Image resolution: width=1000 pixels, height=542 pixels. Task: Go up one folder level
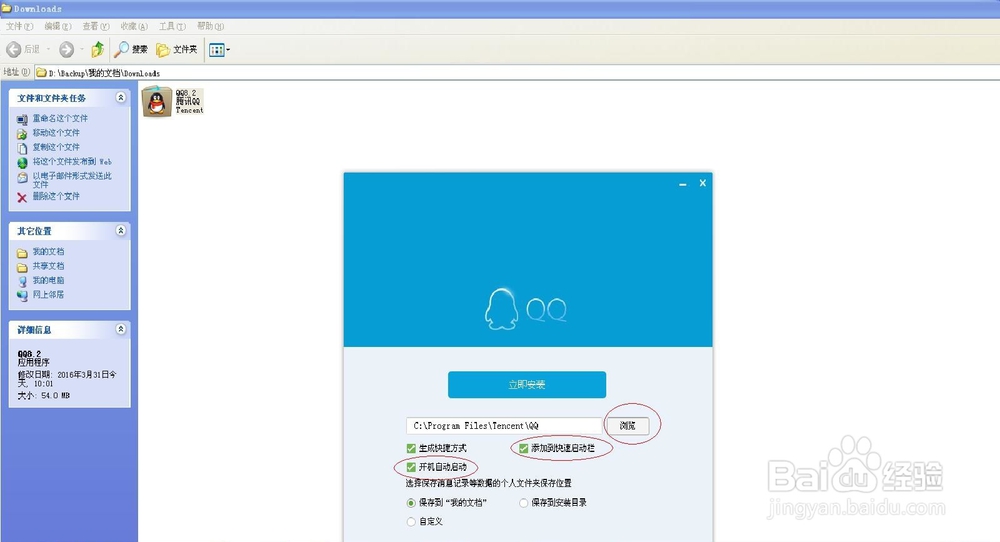click(98, 49)
